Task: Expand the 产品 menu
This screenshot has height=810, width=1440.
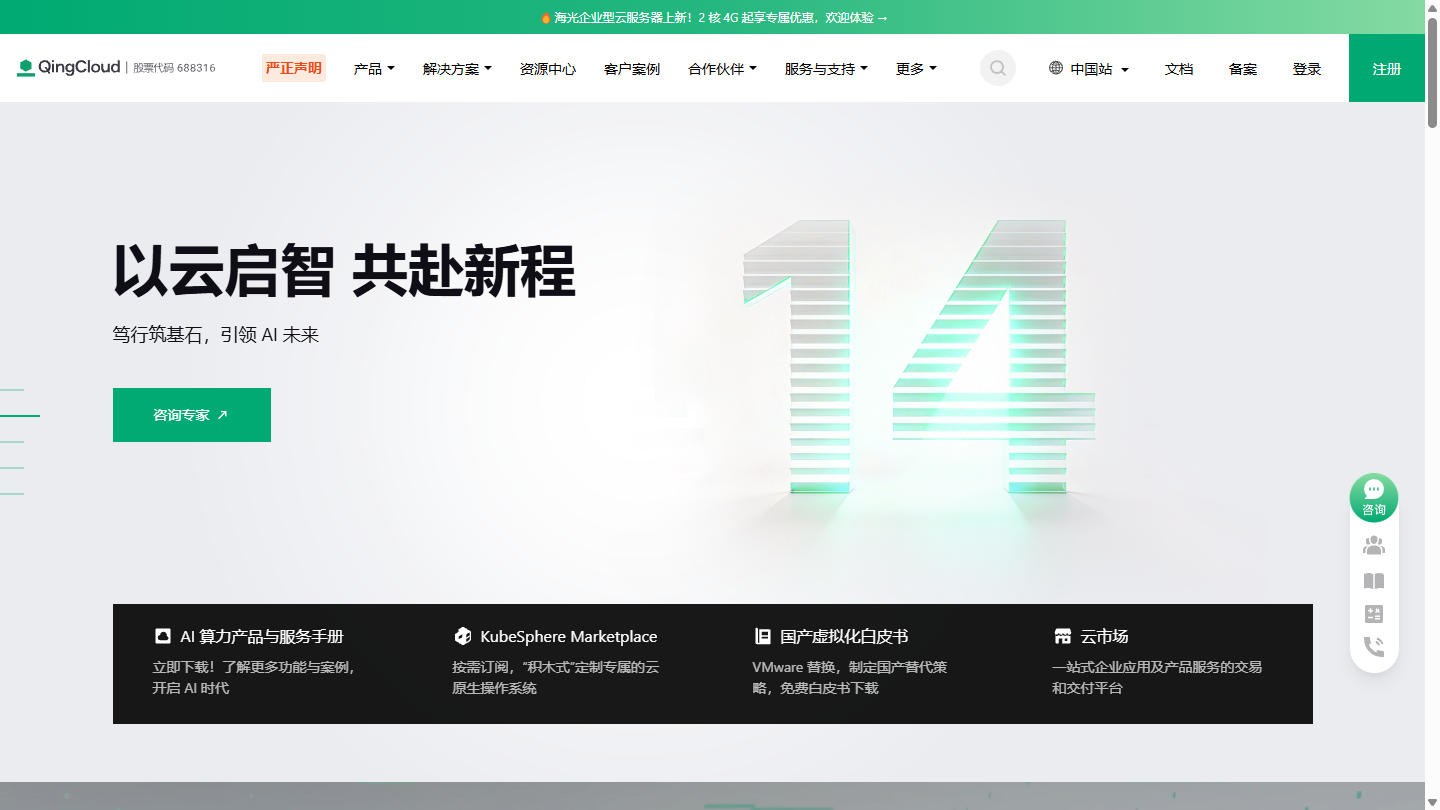Action: [x=374, y=69]
